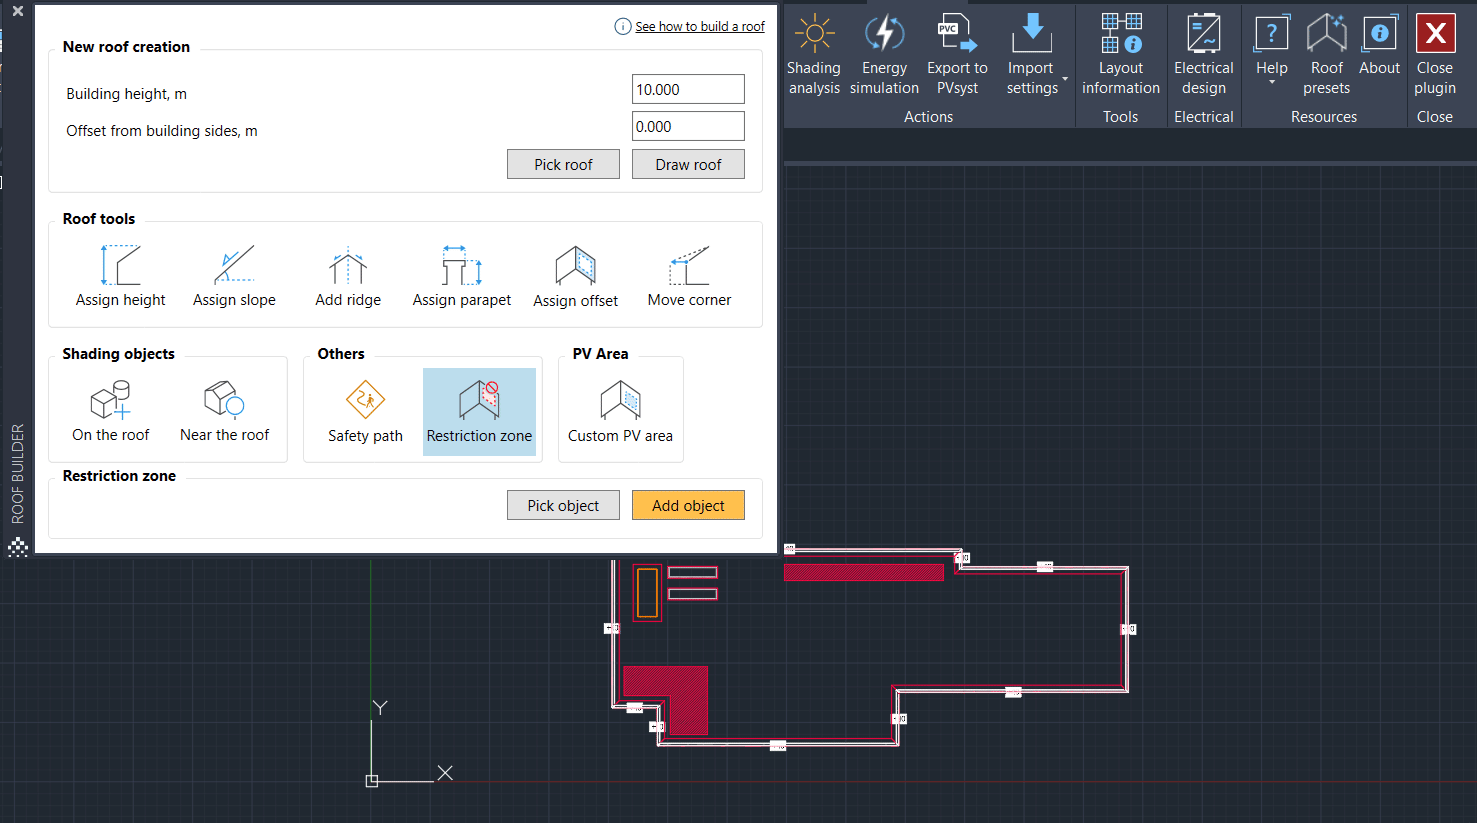Click the Pick roof button
Screen dimensions: 1477x823
coord(563,164)
